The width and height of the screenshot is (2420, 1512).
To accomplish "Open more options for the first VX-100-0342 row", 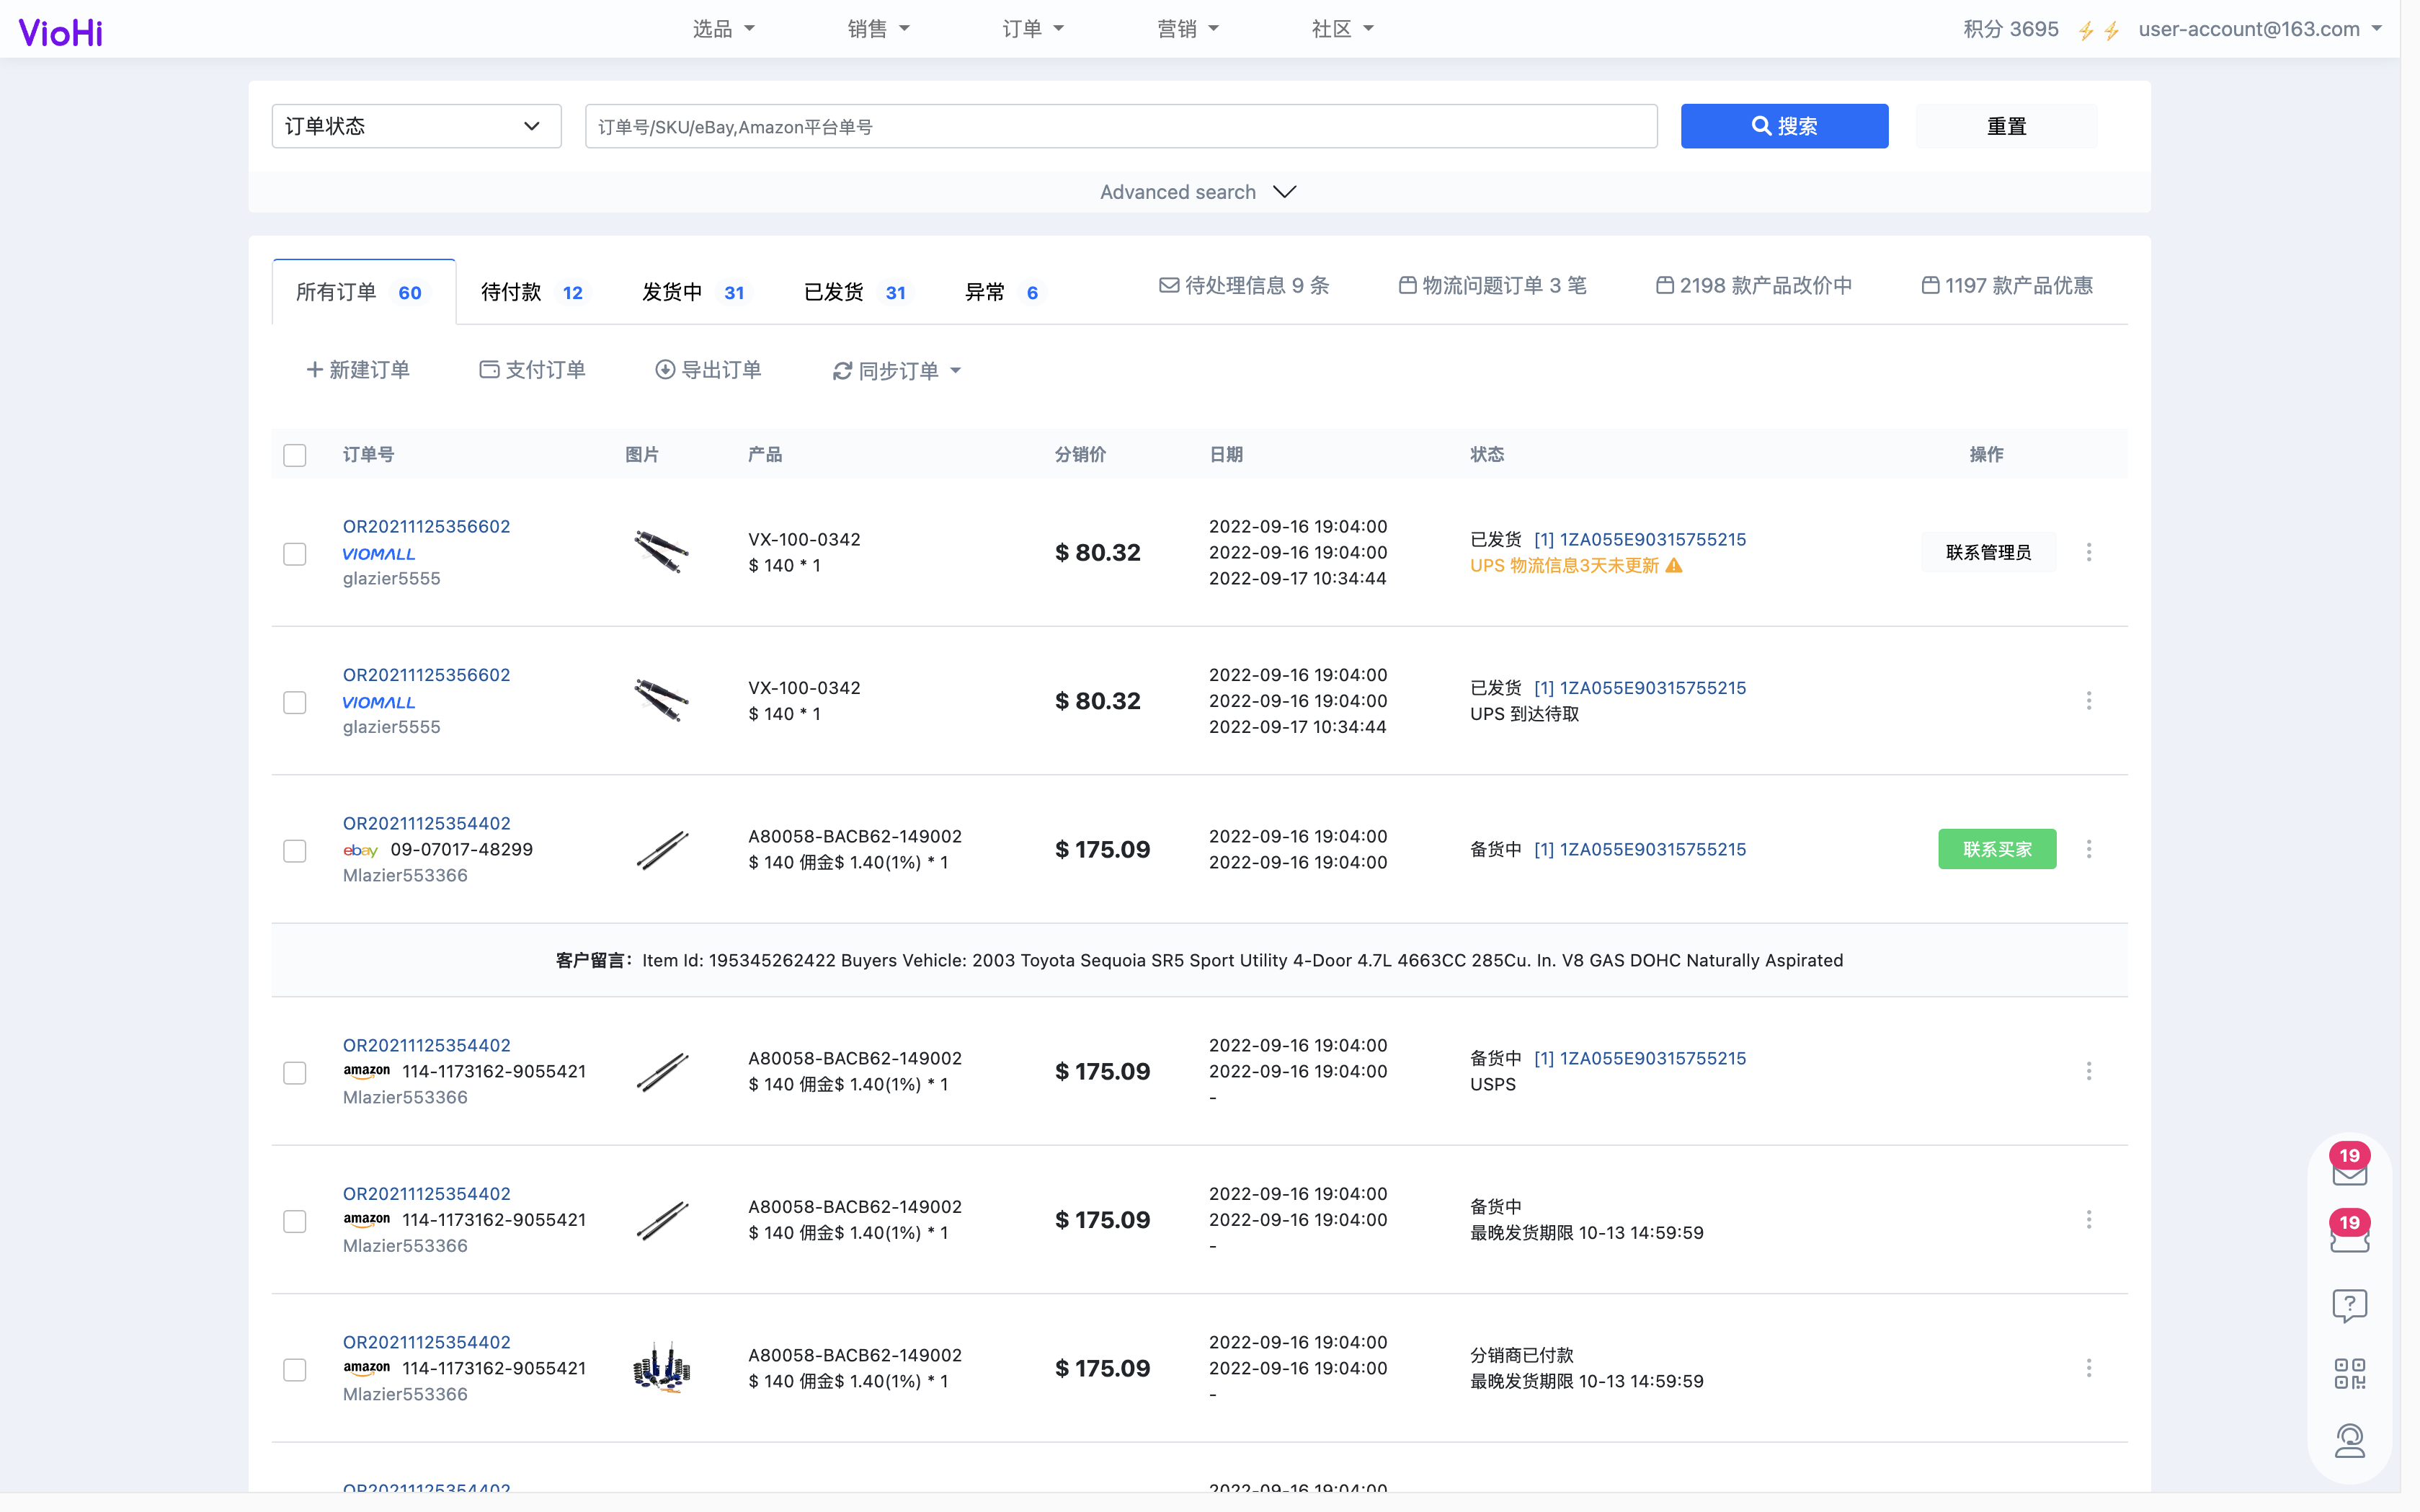I will tap(2089, 552).
